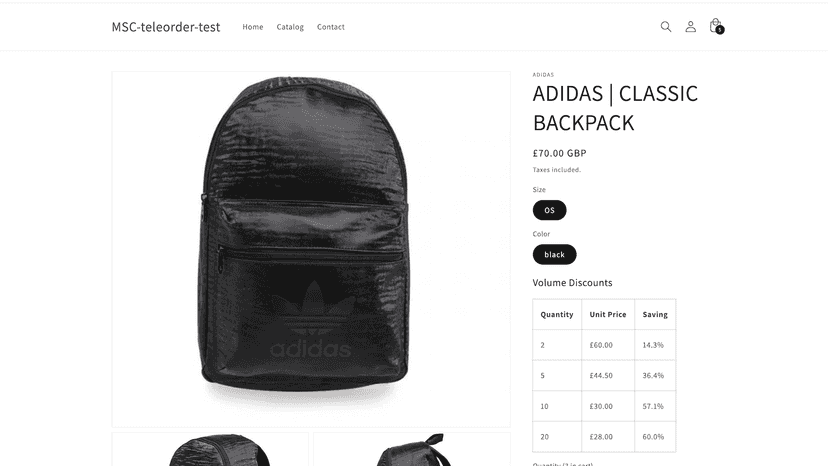
Task: Click the ADIDAS | CLASSIC BACKPACK title
Action: (615, 108)
